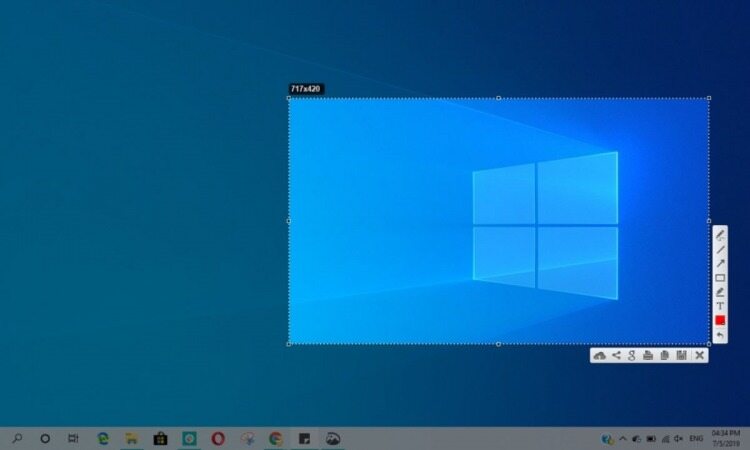Screen dimensions: 750x450
Task: Print the captured screenshot icon
Action: [x=648, y=355]
